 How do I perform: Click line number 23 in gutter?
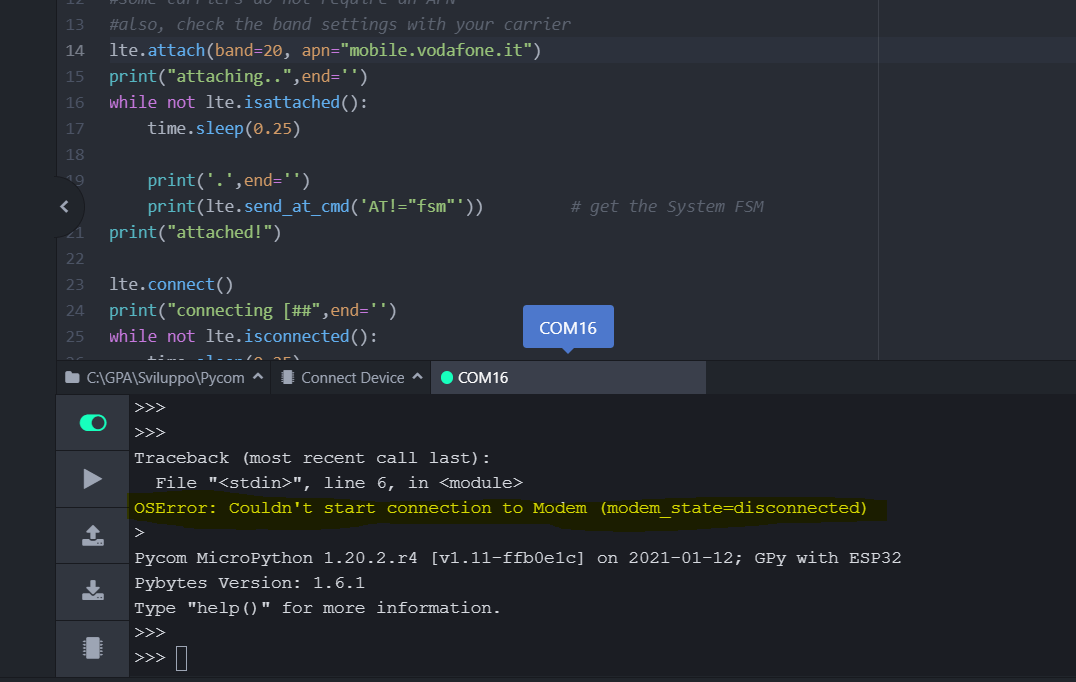coord(75,285)
